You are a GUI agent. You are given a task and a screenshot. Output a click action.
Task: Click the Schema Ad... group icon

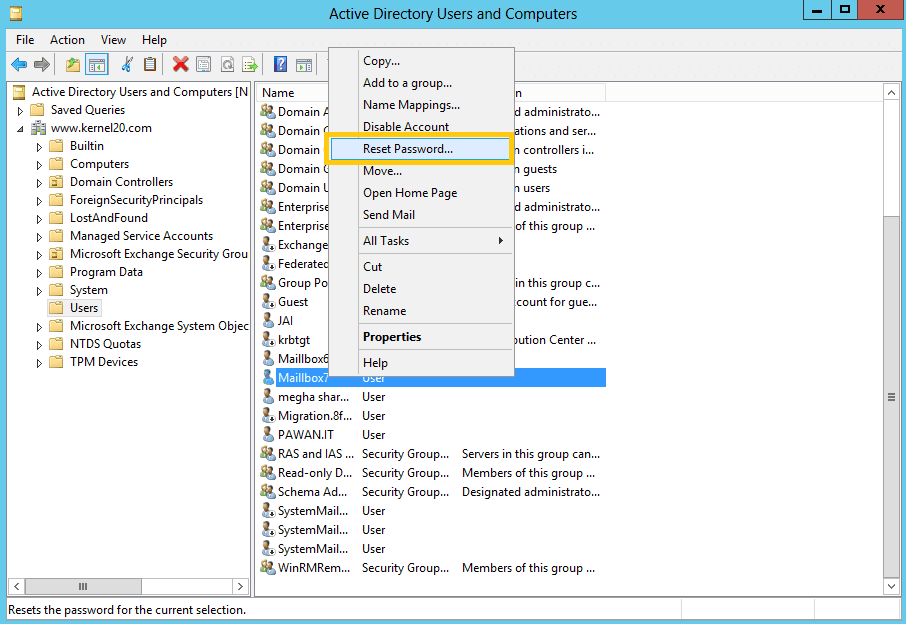[x=268, y=491]
